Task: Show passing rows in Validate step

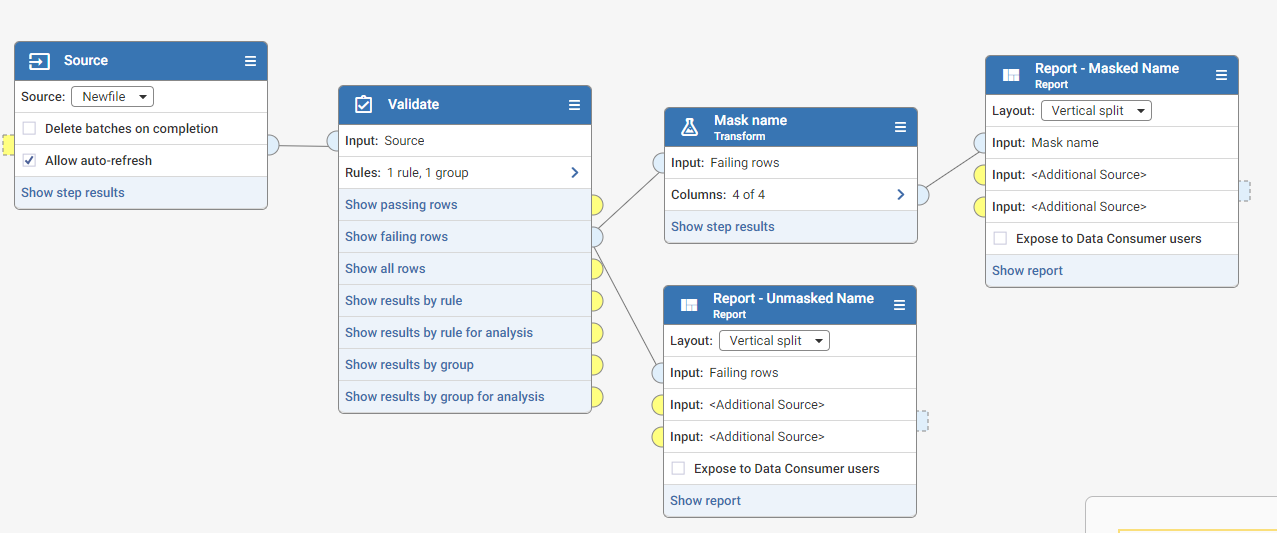Action: [x=401, y=205]
